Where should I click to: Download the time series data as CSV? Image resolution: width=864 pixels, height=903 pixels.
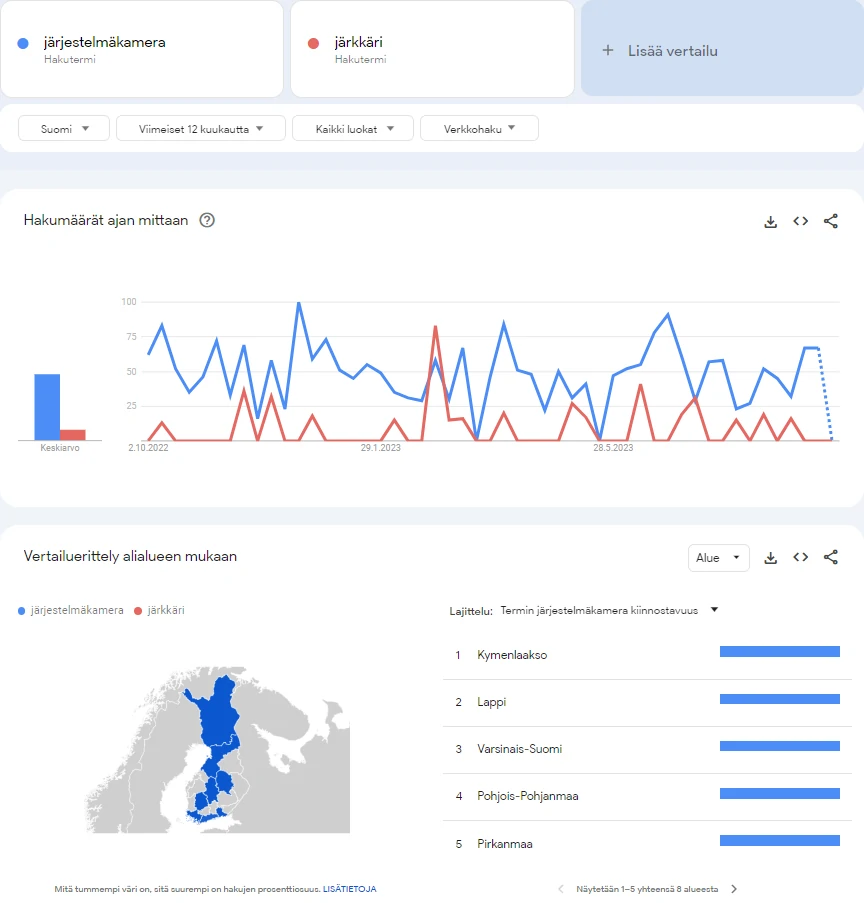click(770, 221)
